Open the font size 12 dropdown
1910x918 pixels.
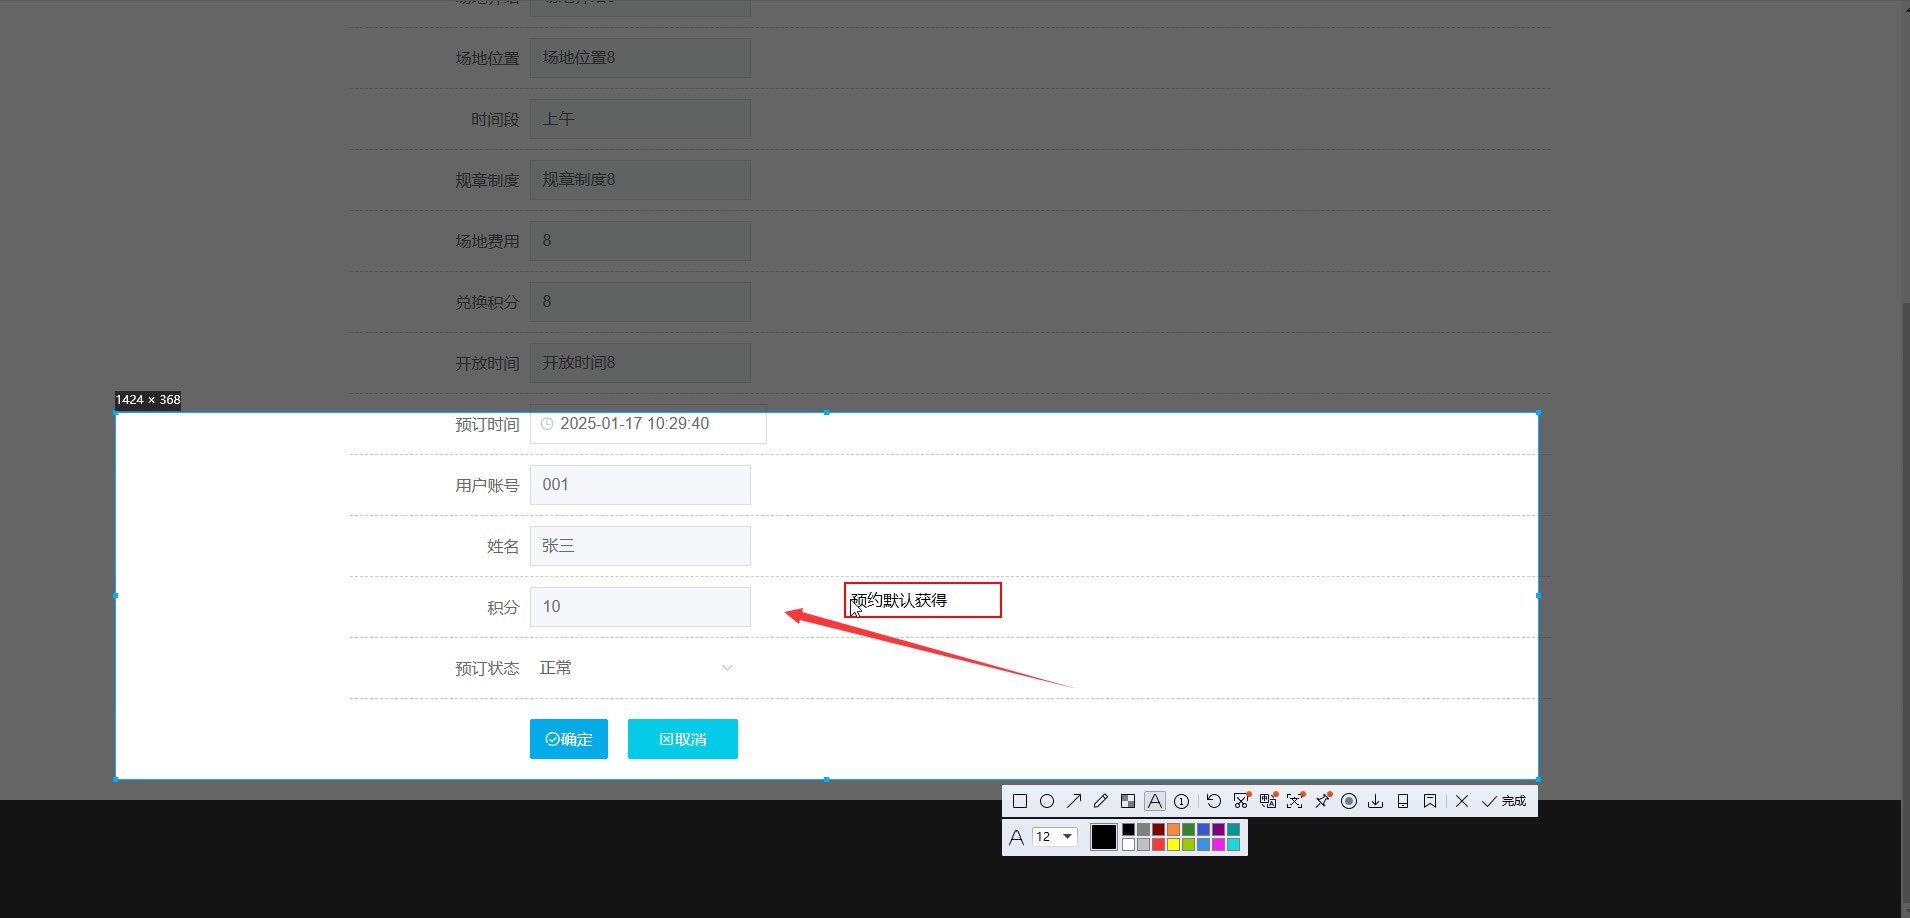tap(1055, 837)
